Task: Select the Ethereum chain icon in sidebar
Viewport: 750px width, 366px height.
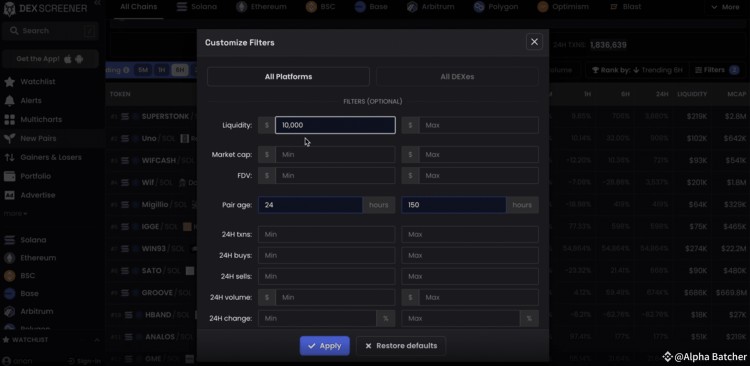Action: pyautogui.click(x=10, y=258)
